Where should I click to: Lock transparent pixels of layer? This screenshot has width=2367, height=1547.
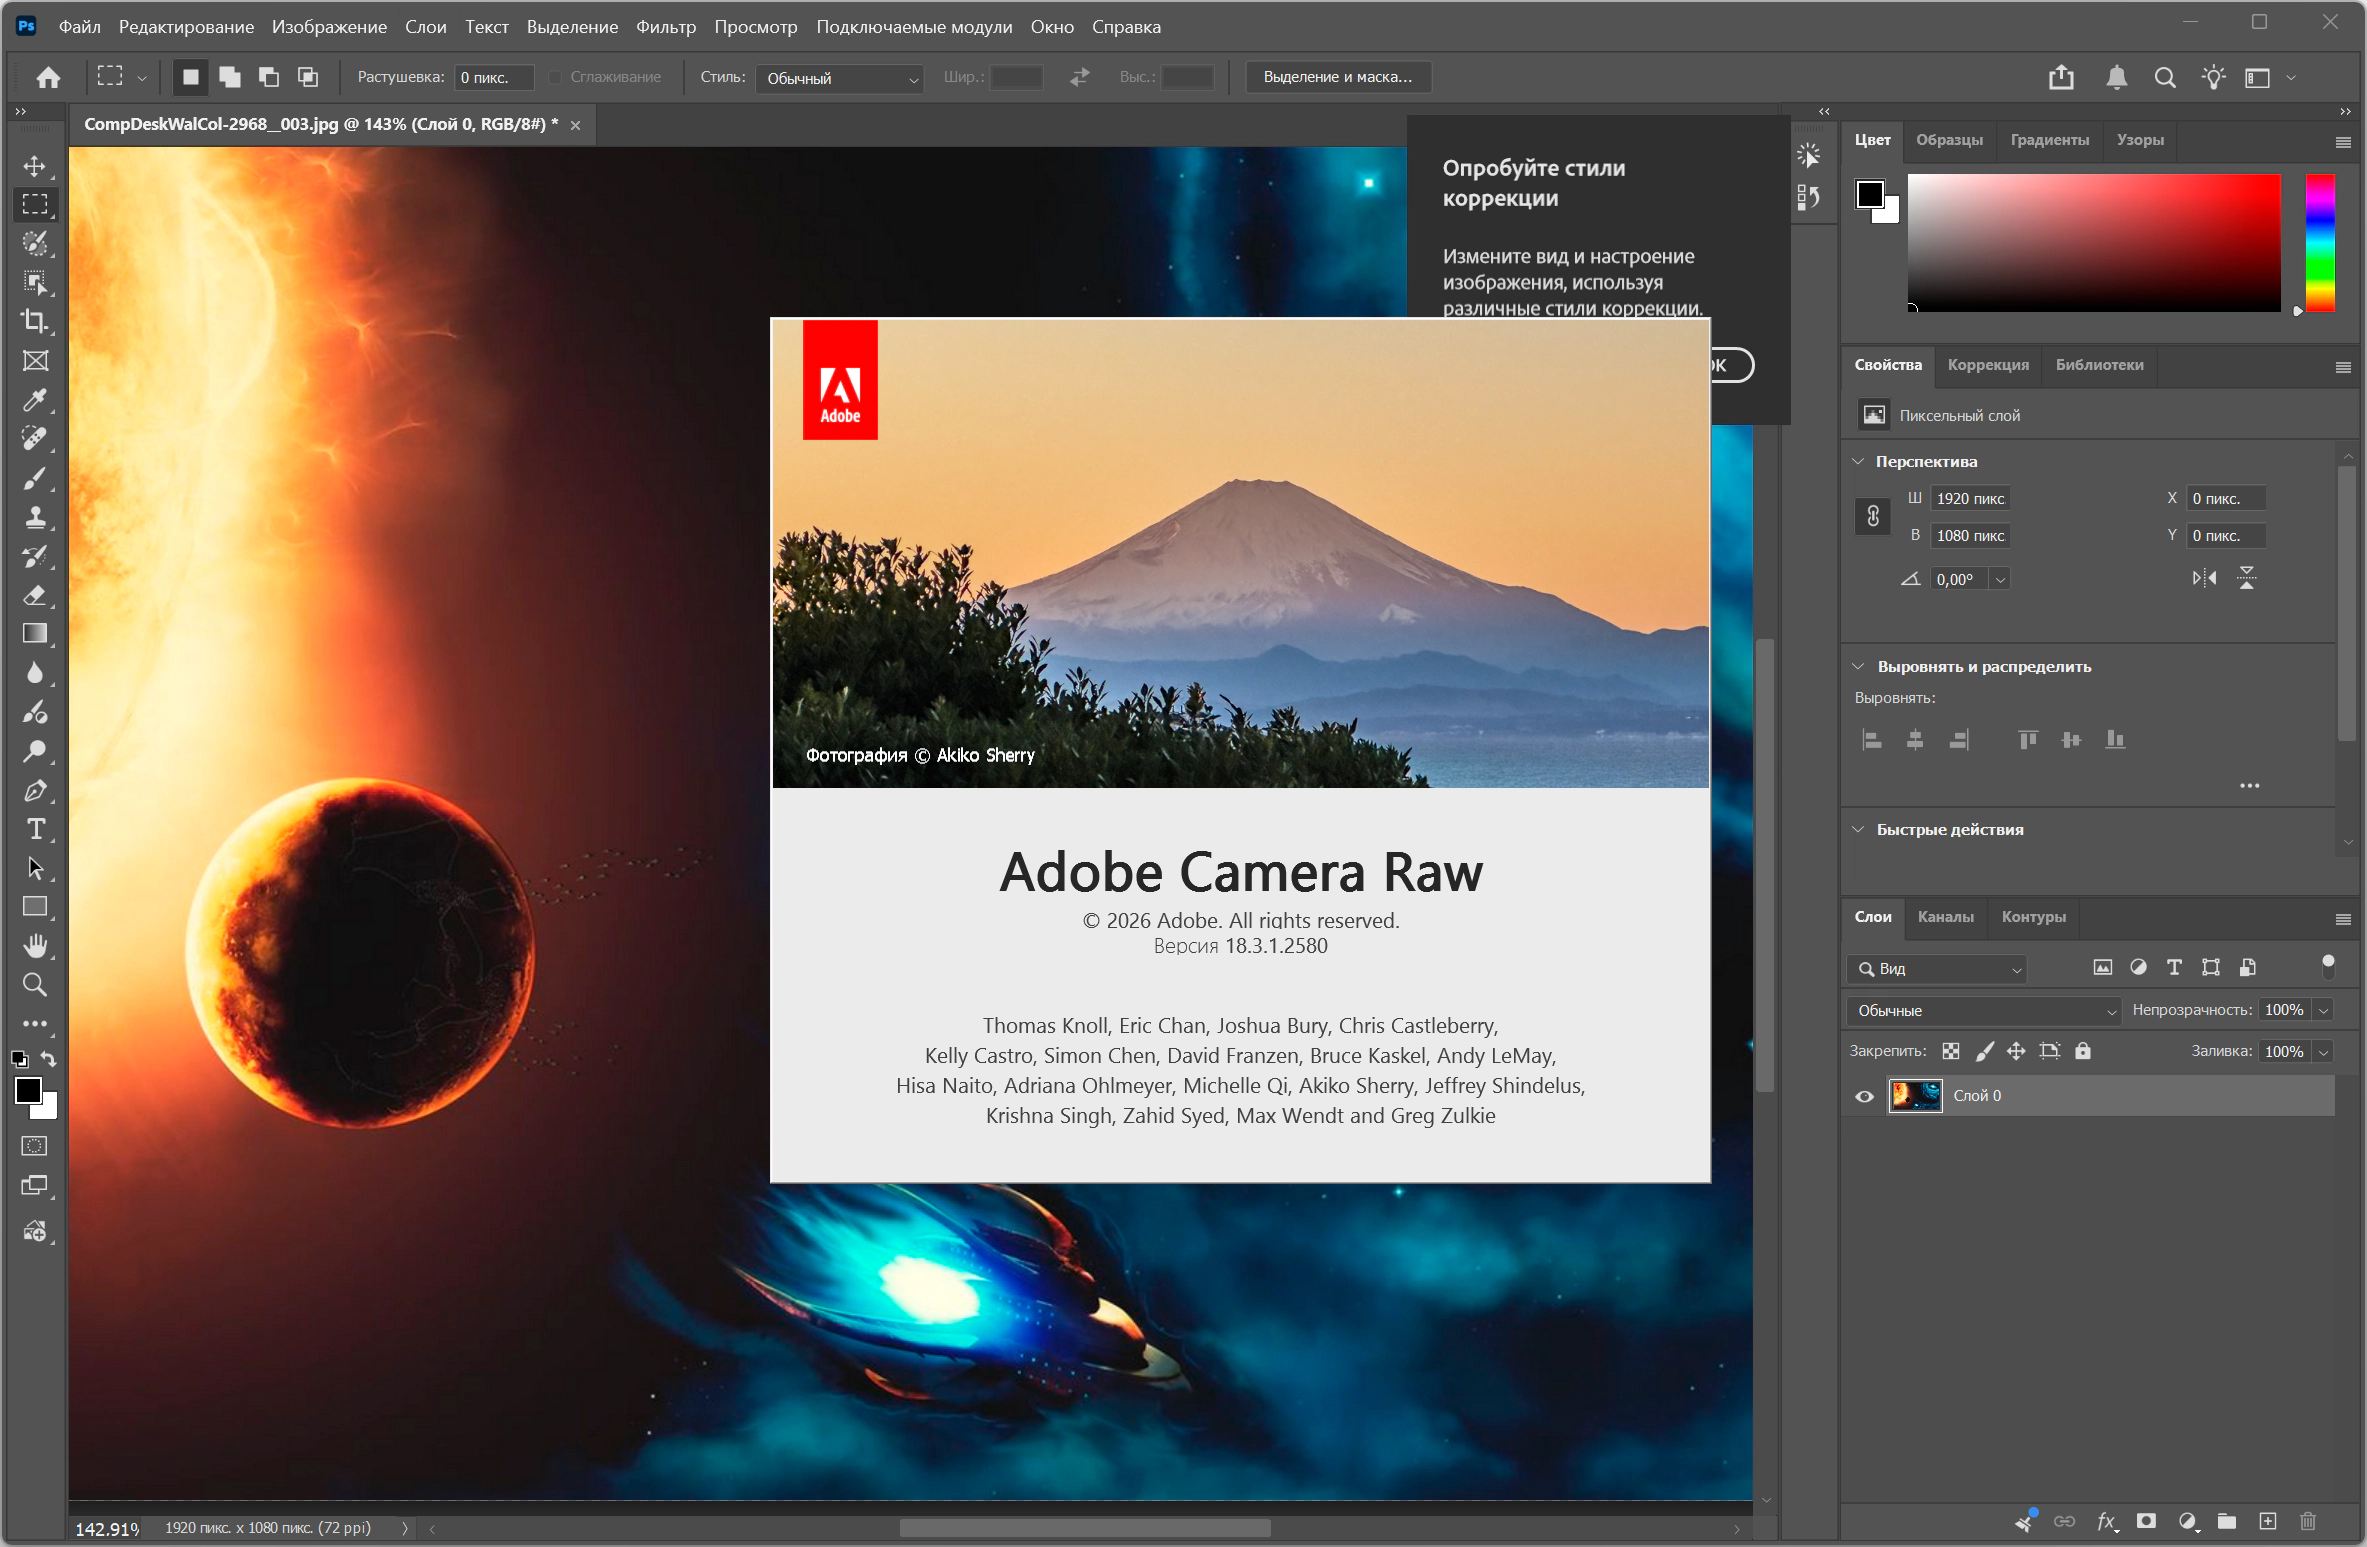click(1950, 1051)
